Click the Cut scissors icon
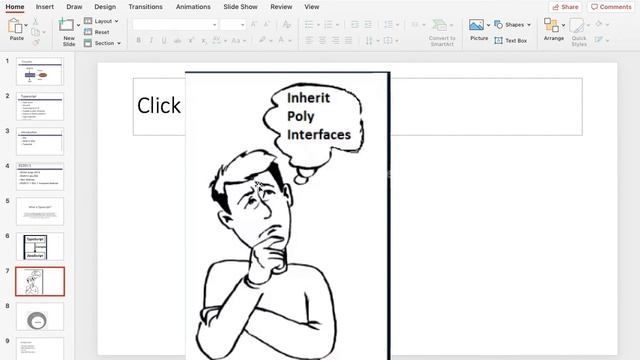The width and height of the screenshot is (640, 360). [x=36, y=21]
